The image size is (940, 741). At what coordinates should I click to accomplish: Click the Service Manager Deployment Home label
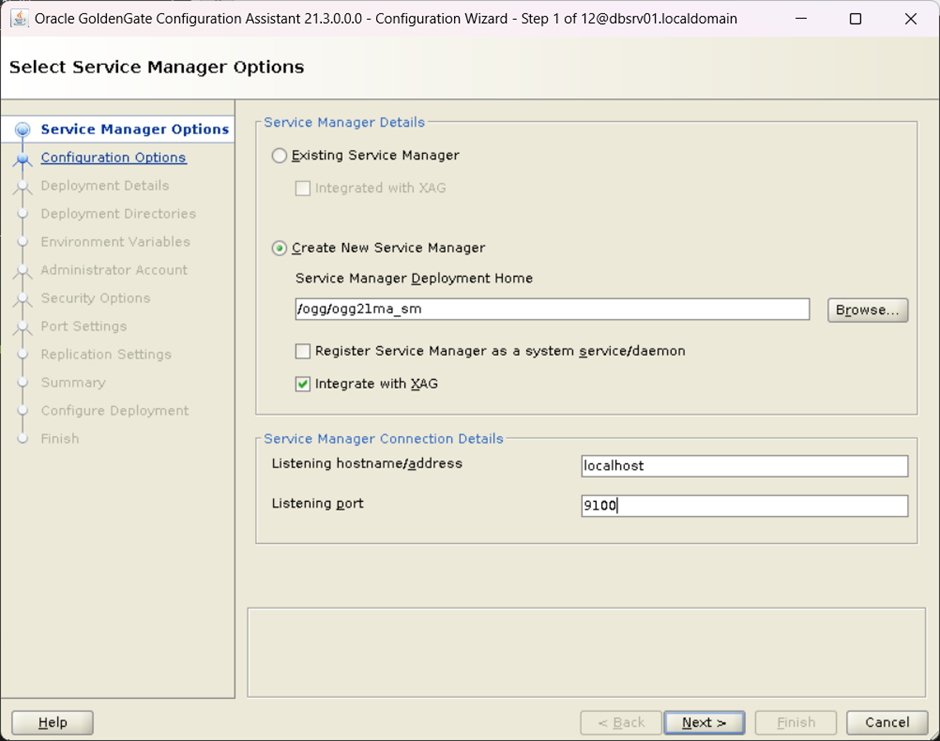click(414, 279)
